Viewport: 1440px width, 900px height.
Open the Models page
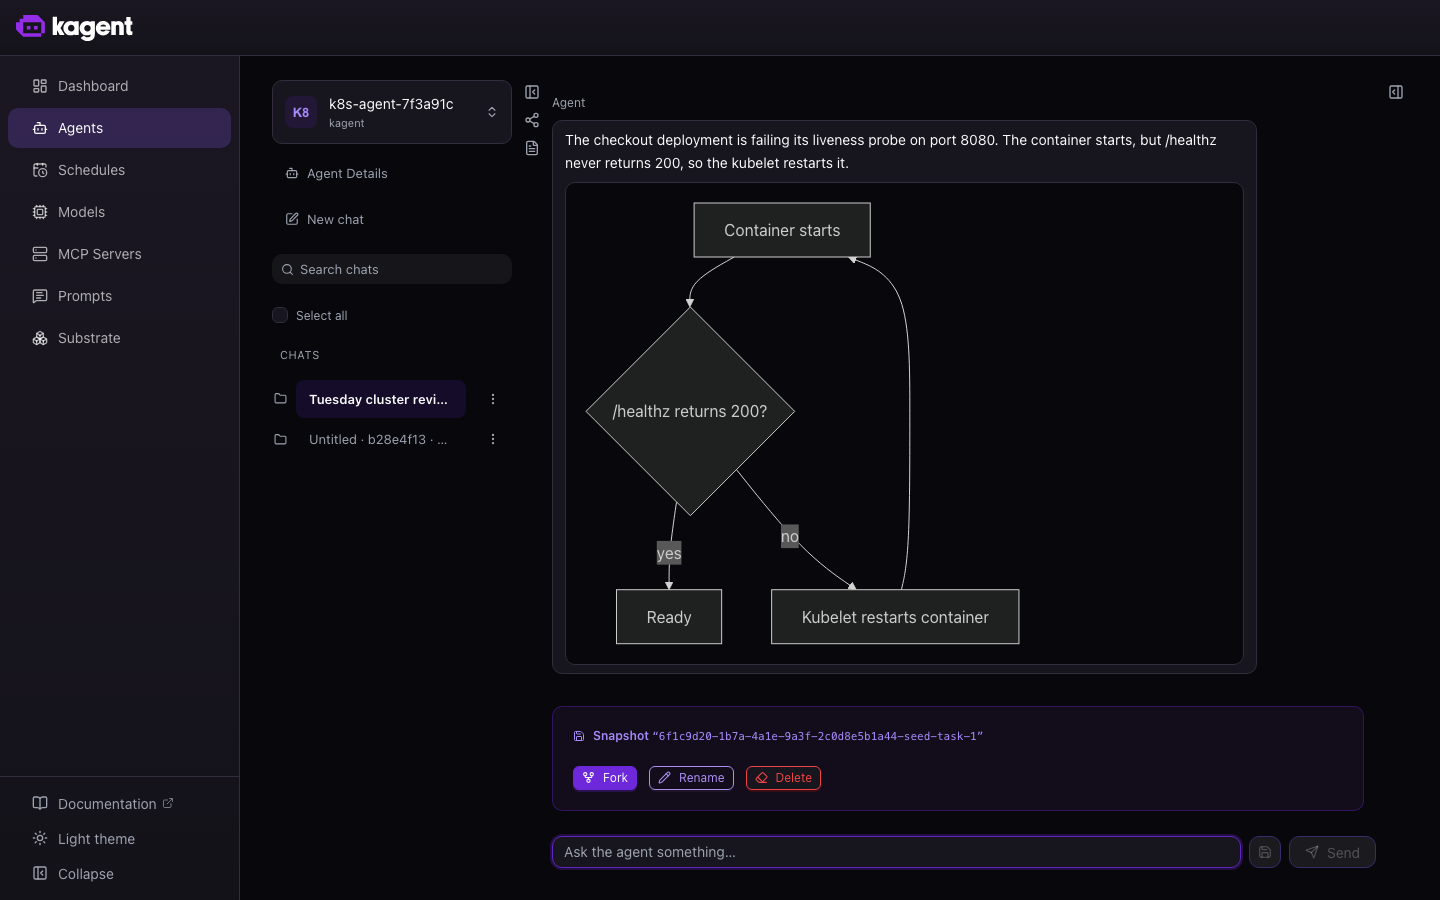(x=119, y=212)
